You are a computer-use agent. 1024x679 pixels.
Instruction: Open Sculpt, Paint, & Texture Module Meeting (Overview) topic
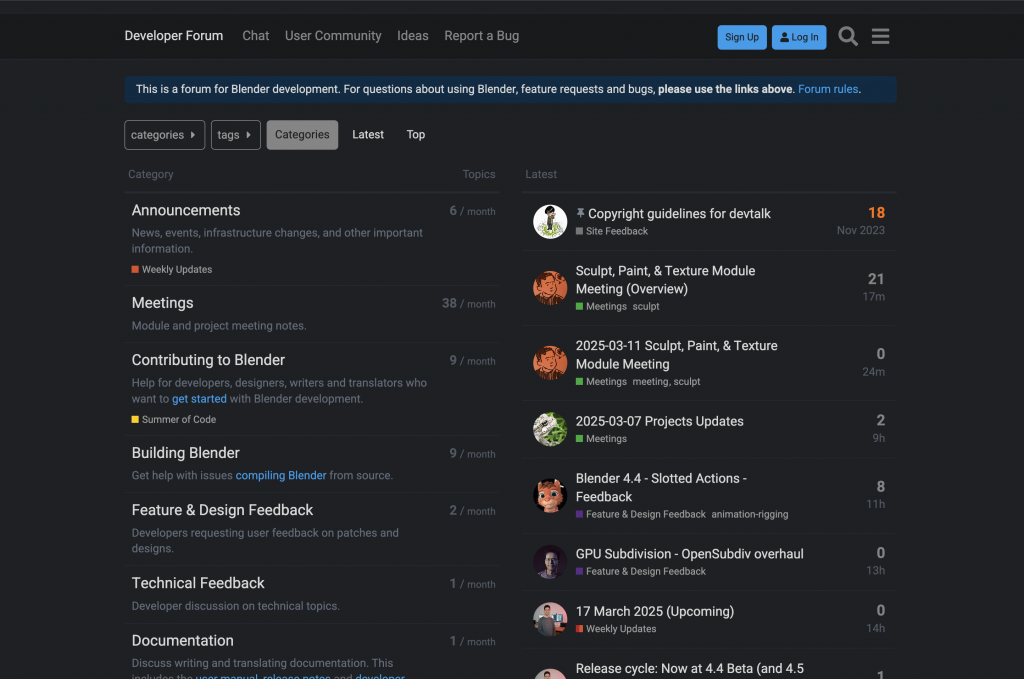point(665,280)
